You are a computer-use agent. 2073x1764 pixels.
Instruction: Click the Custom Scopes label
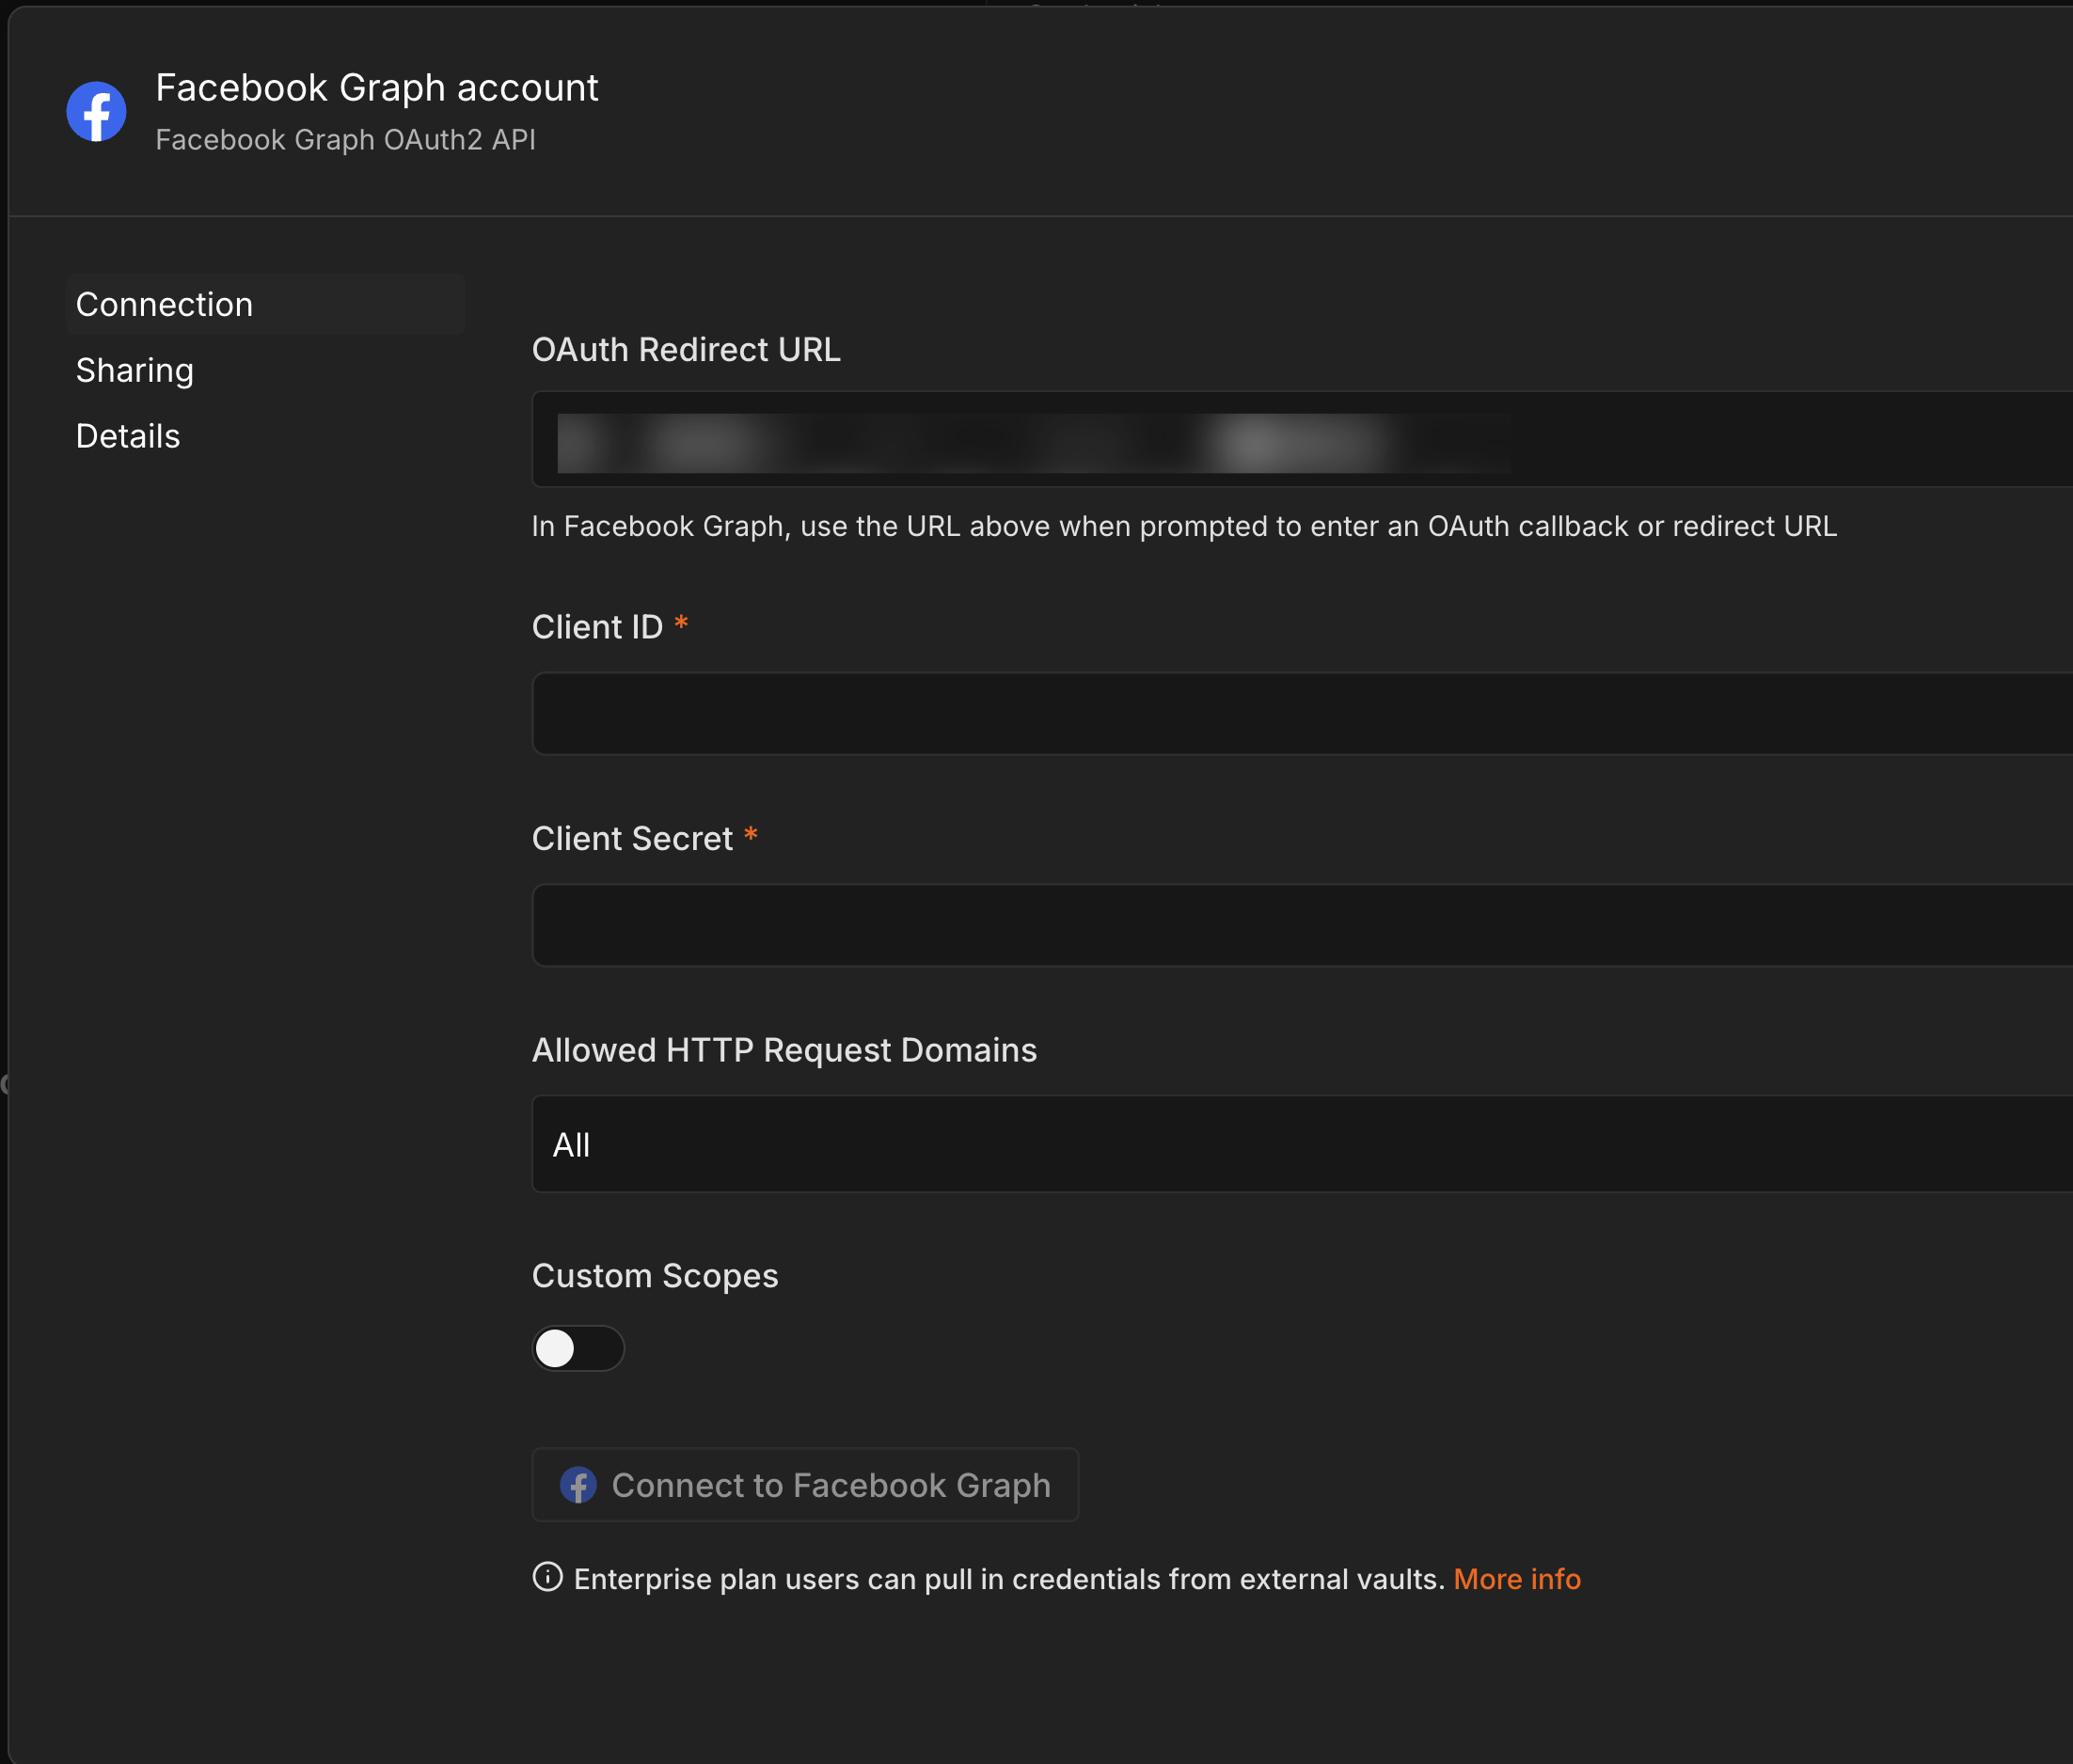point(655,1276)
